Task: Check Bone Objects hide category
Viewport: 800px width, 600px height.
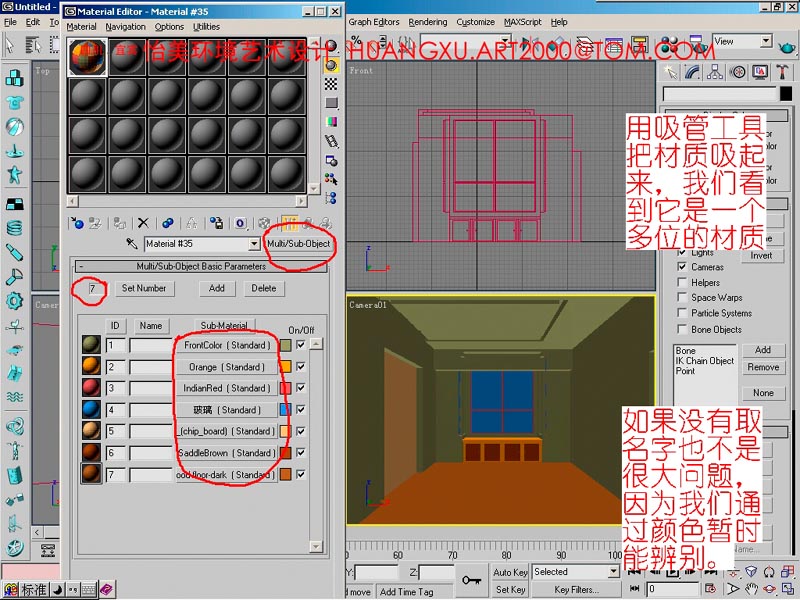Action: pyautogui.click(x=682, y=329)
